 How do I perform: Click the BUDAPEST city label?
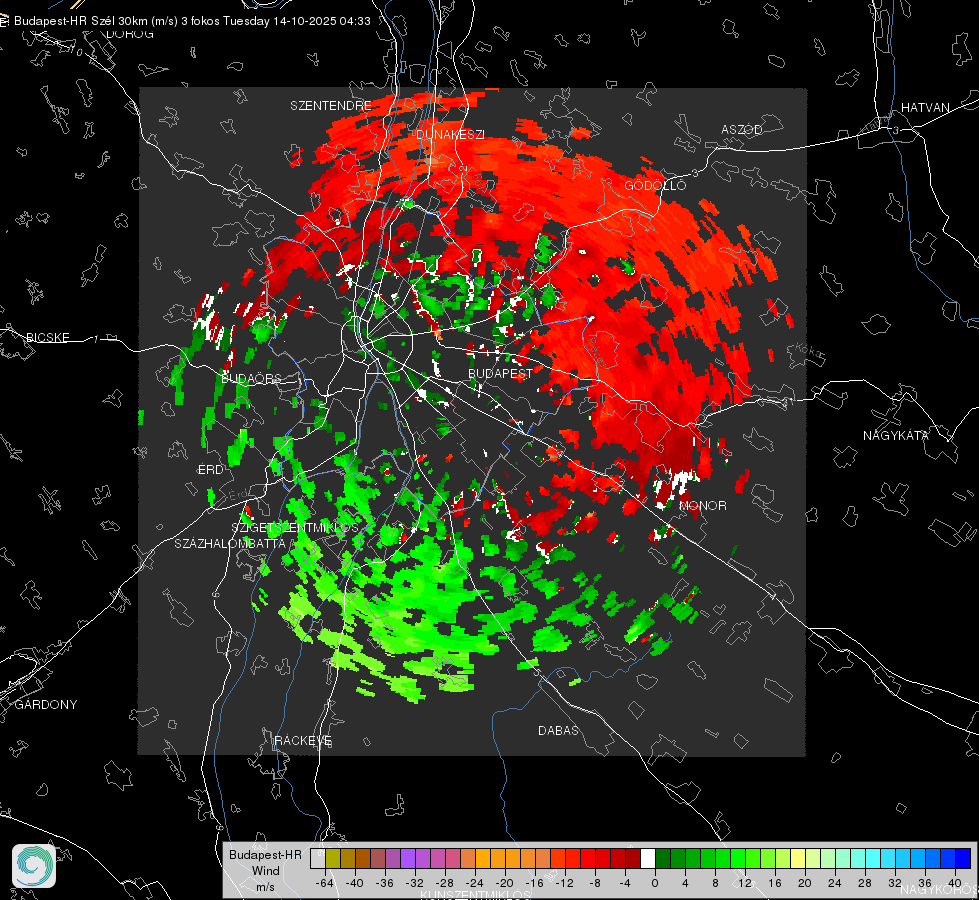pyautogui.click(x=501, y=373)
